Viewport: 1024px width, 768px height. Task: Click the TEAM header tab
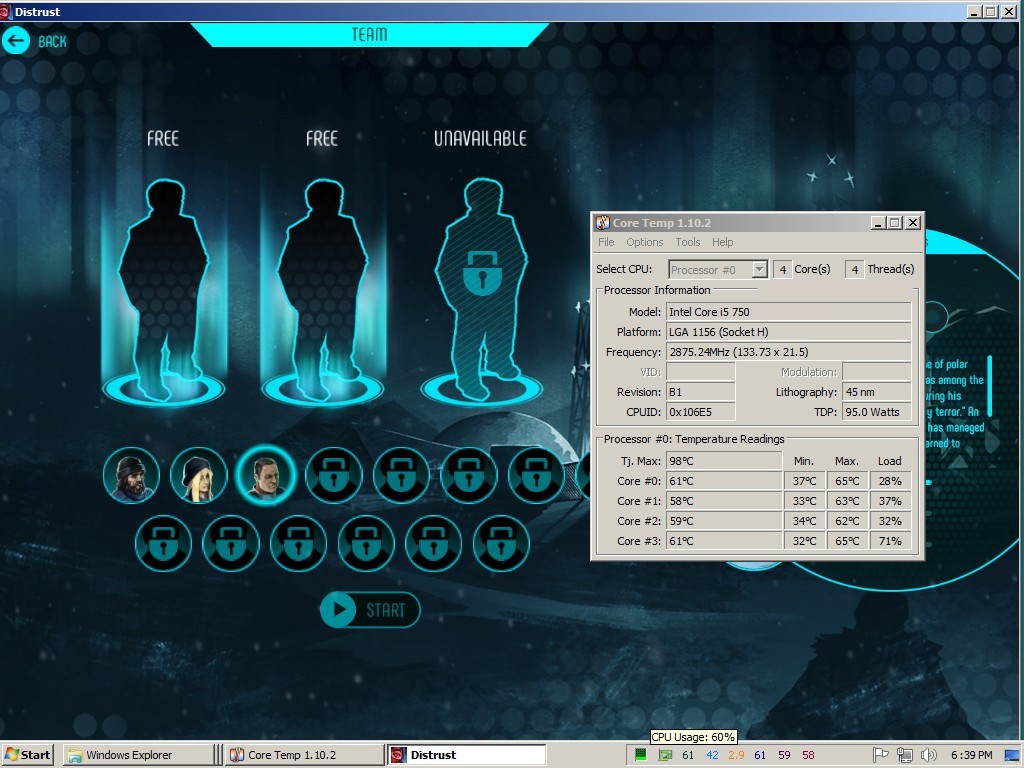tap(370, 35)
